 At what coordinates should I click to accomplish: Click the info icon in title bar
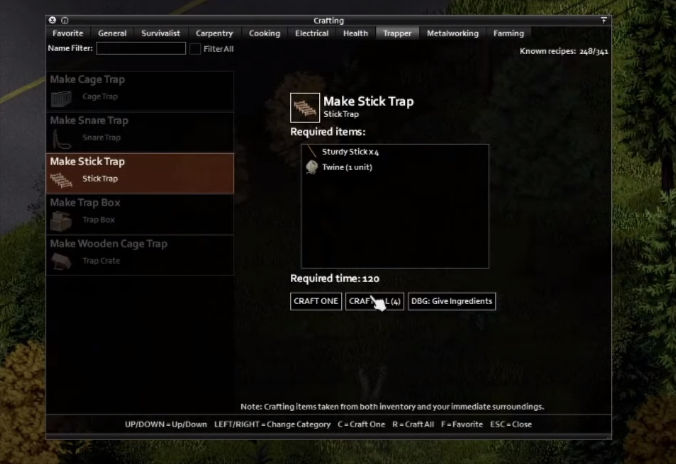tap(65, 20)
